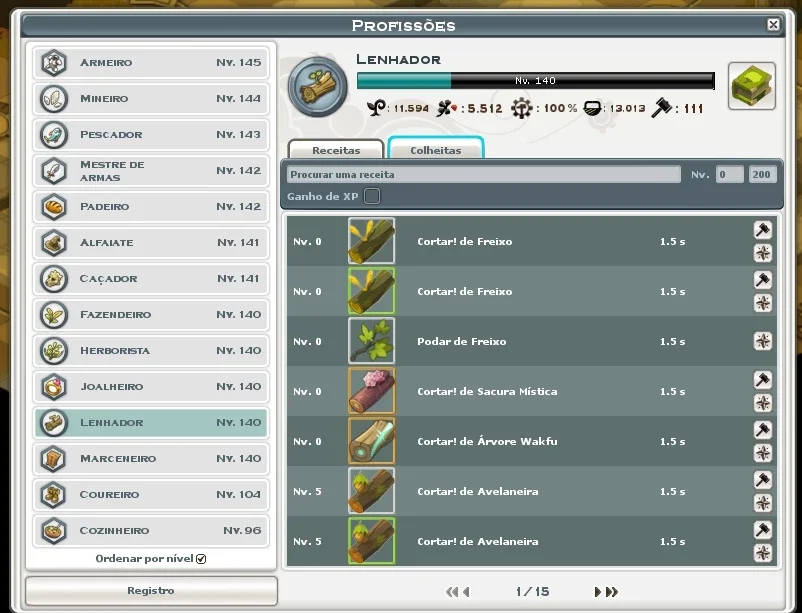This screenshot has width=802, height=613.
Task: Click the Árvore Wakfu log thumbnail
Action: (371, 441)
